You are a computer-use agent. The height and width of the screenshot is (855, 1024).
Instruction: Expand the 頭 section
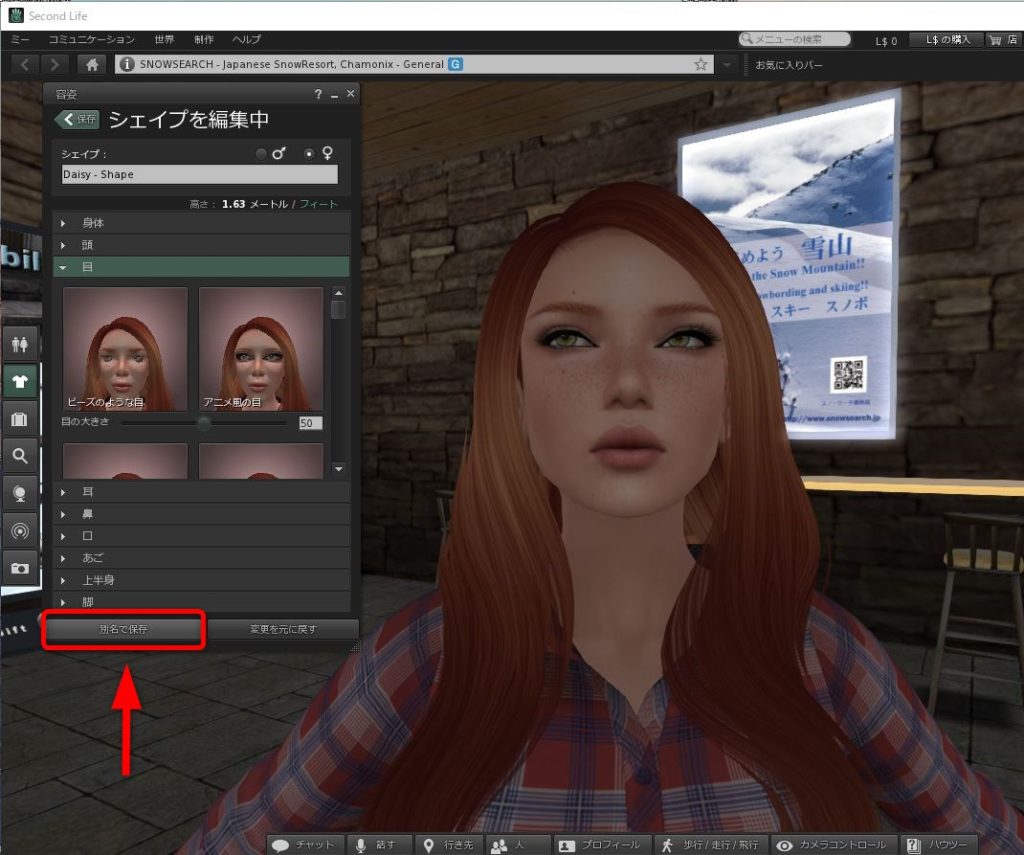201,246
